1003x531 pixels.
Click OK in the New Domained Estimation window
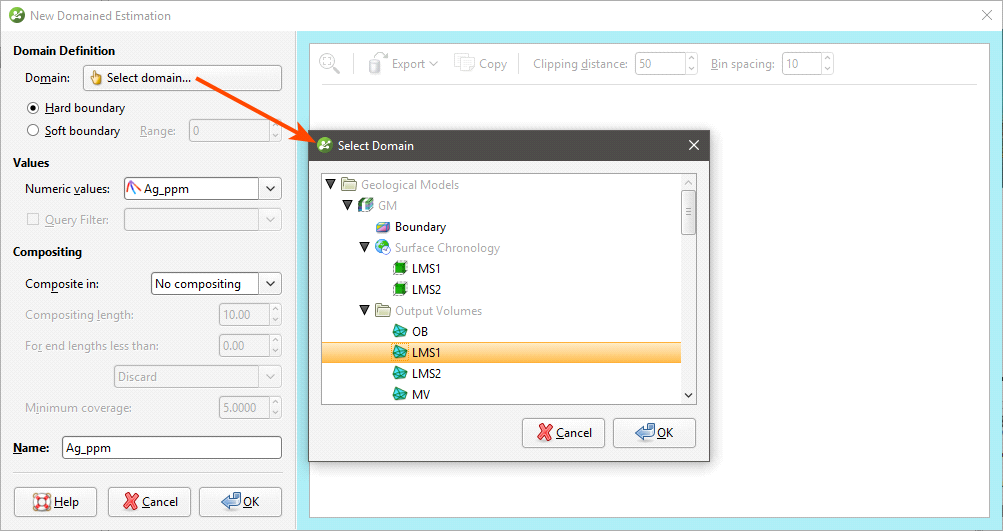point(241,502)
